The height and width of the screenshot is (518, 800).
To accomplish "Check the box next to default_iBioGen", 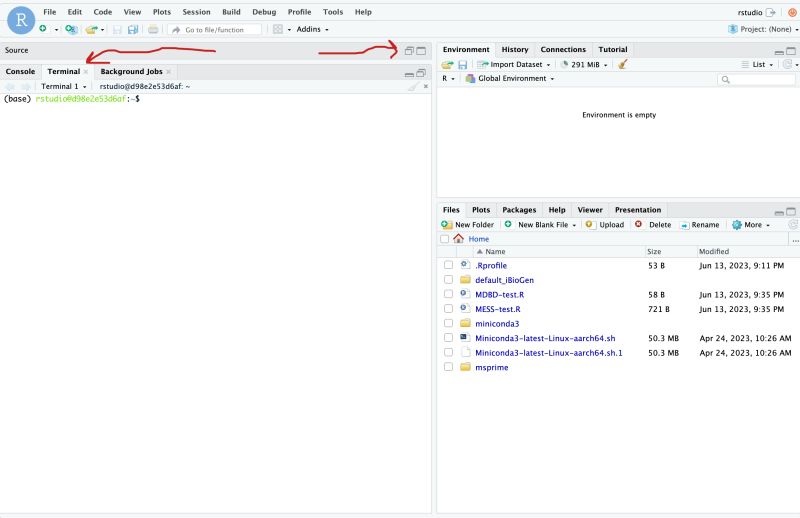I will 448,280.
